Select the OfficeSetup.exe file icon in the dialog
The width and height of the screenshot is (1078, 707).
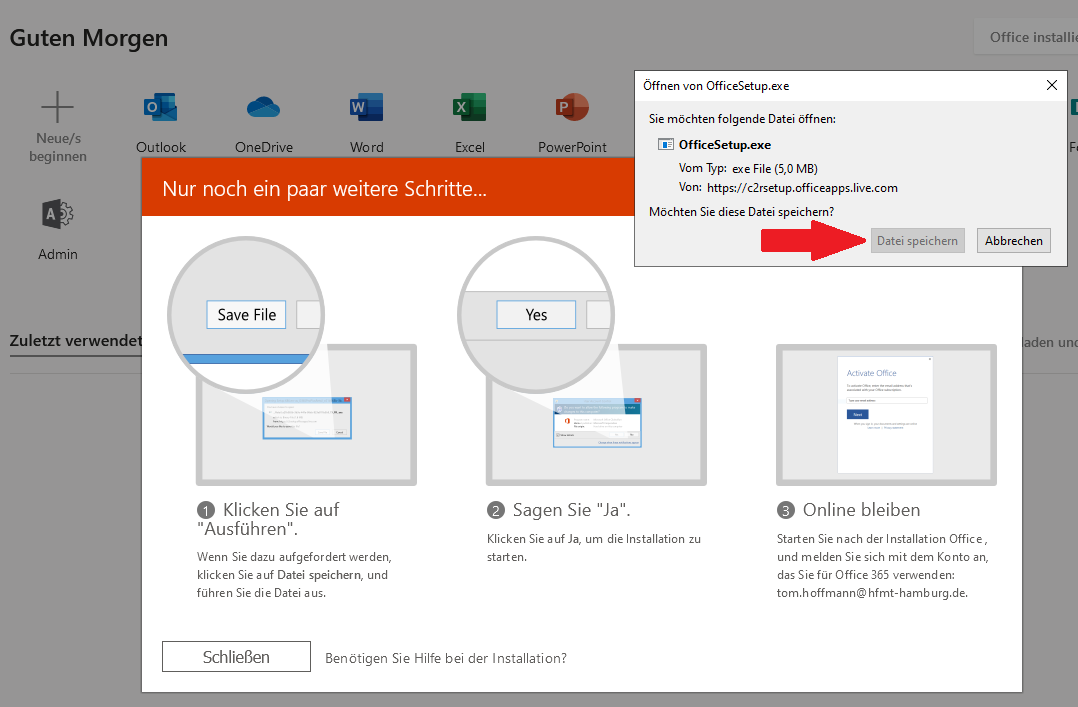point(666,144)
